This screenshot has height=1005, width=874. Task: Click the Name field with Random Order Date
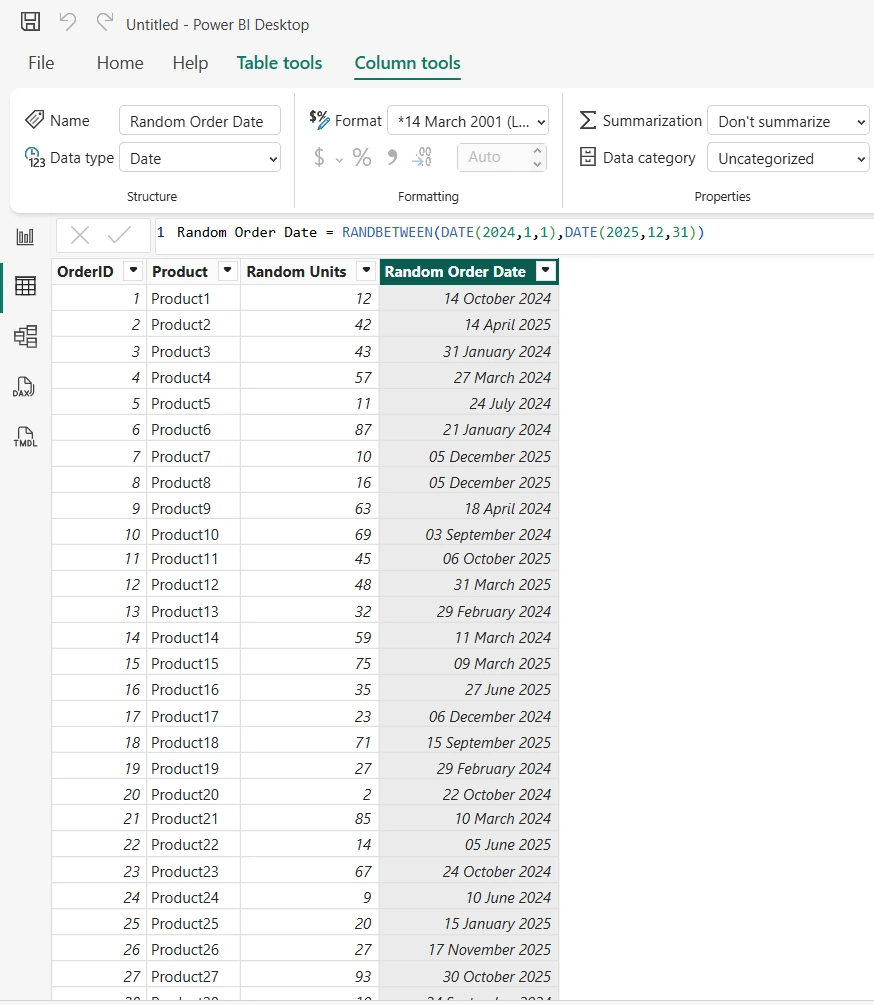pos(200,120)
